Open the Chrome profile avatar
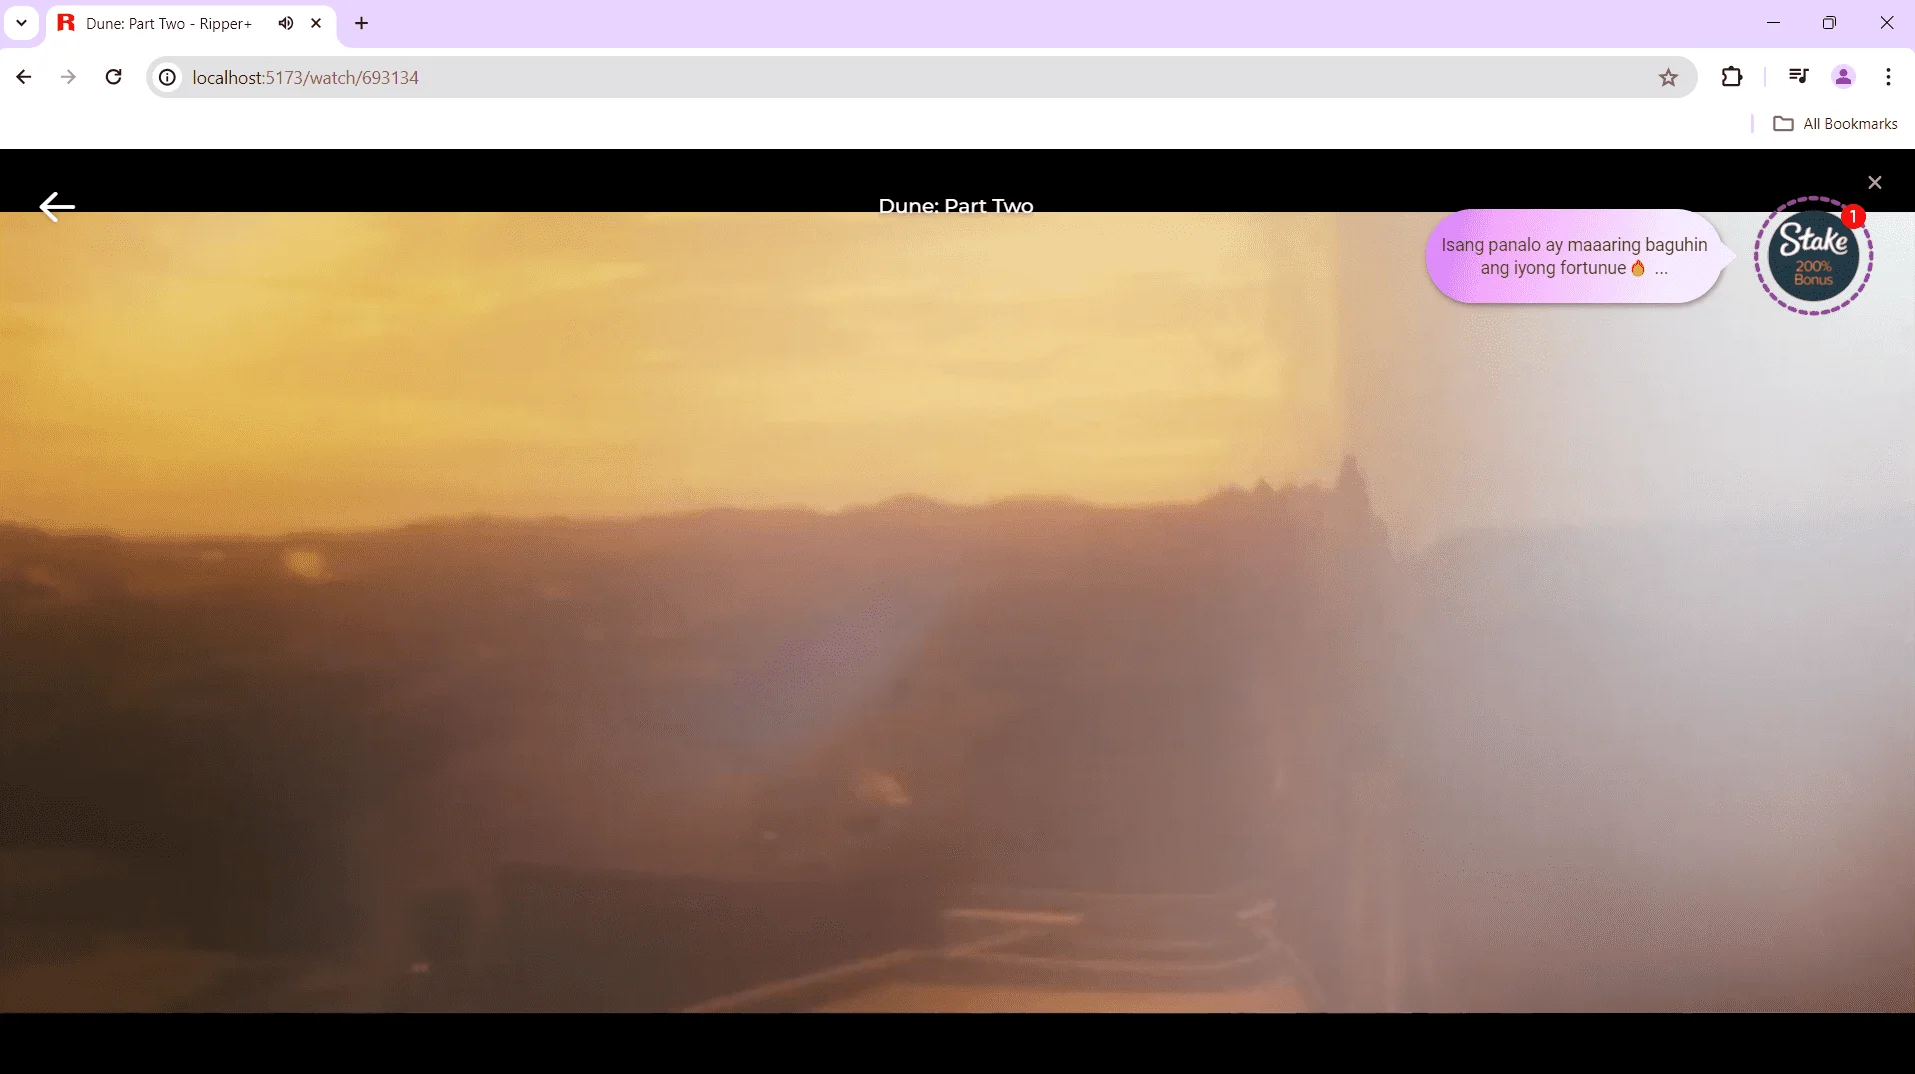The height and width of the screenshot is (1074, 1915). coord(1843,77)
